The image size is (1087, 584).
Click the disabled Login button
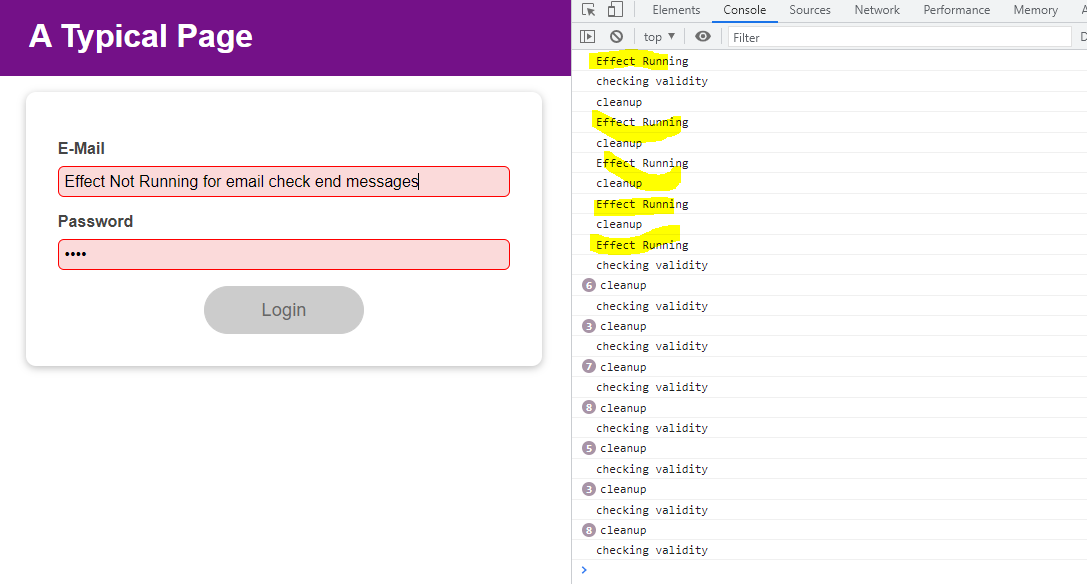tap(284, 310)
